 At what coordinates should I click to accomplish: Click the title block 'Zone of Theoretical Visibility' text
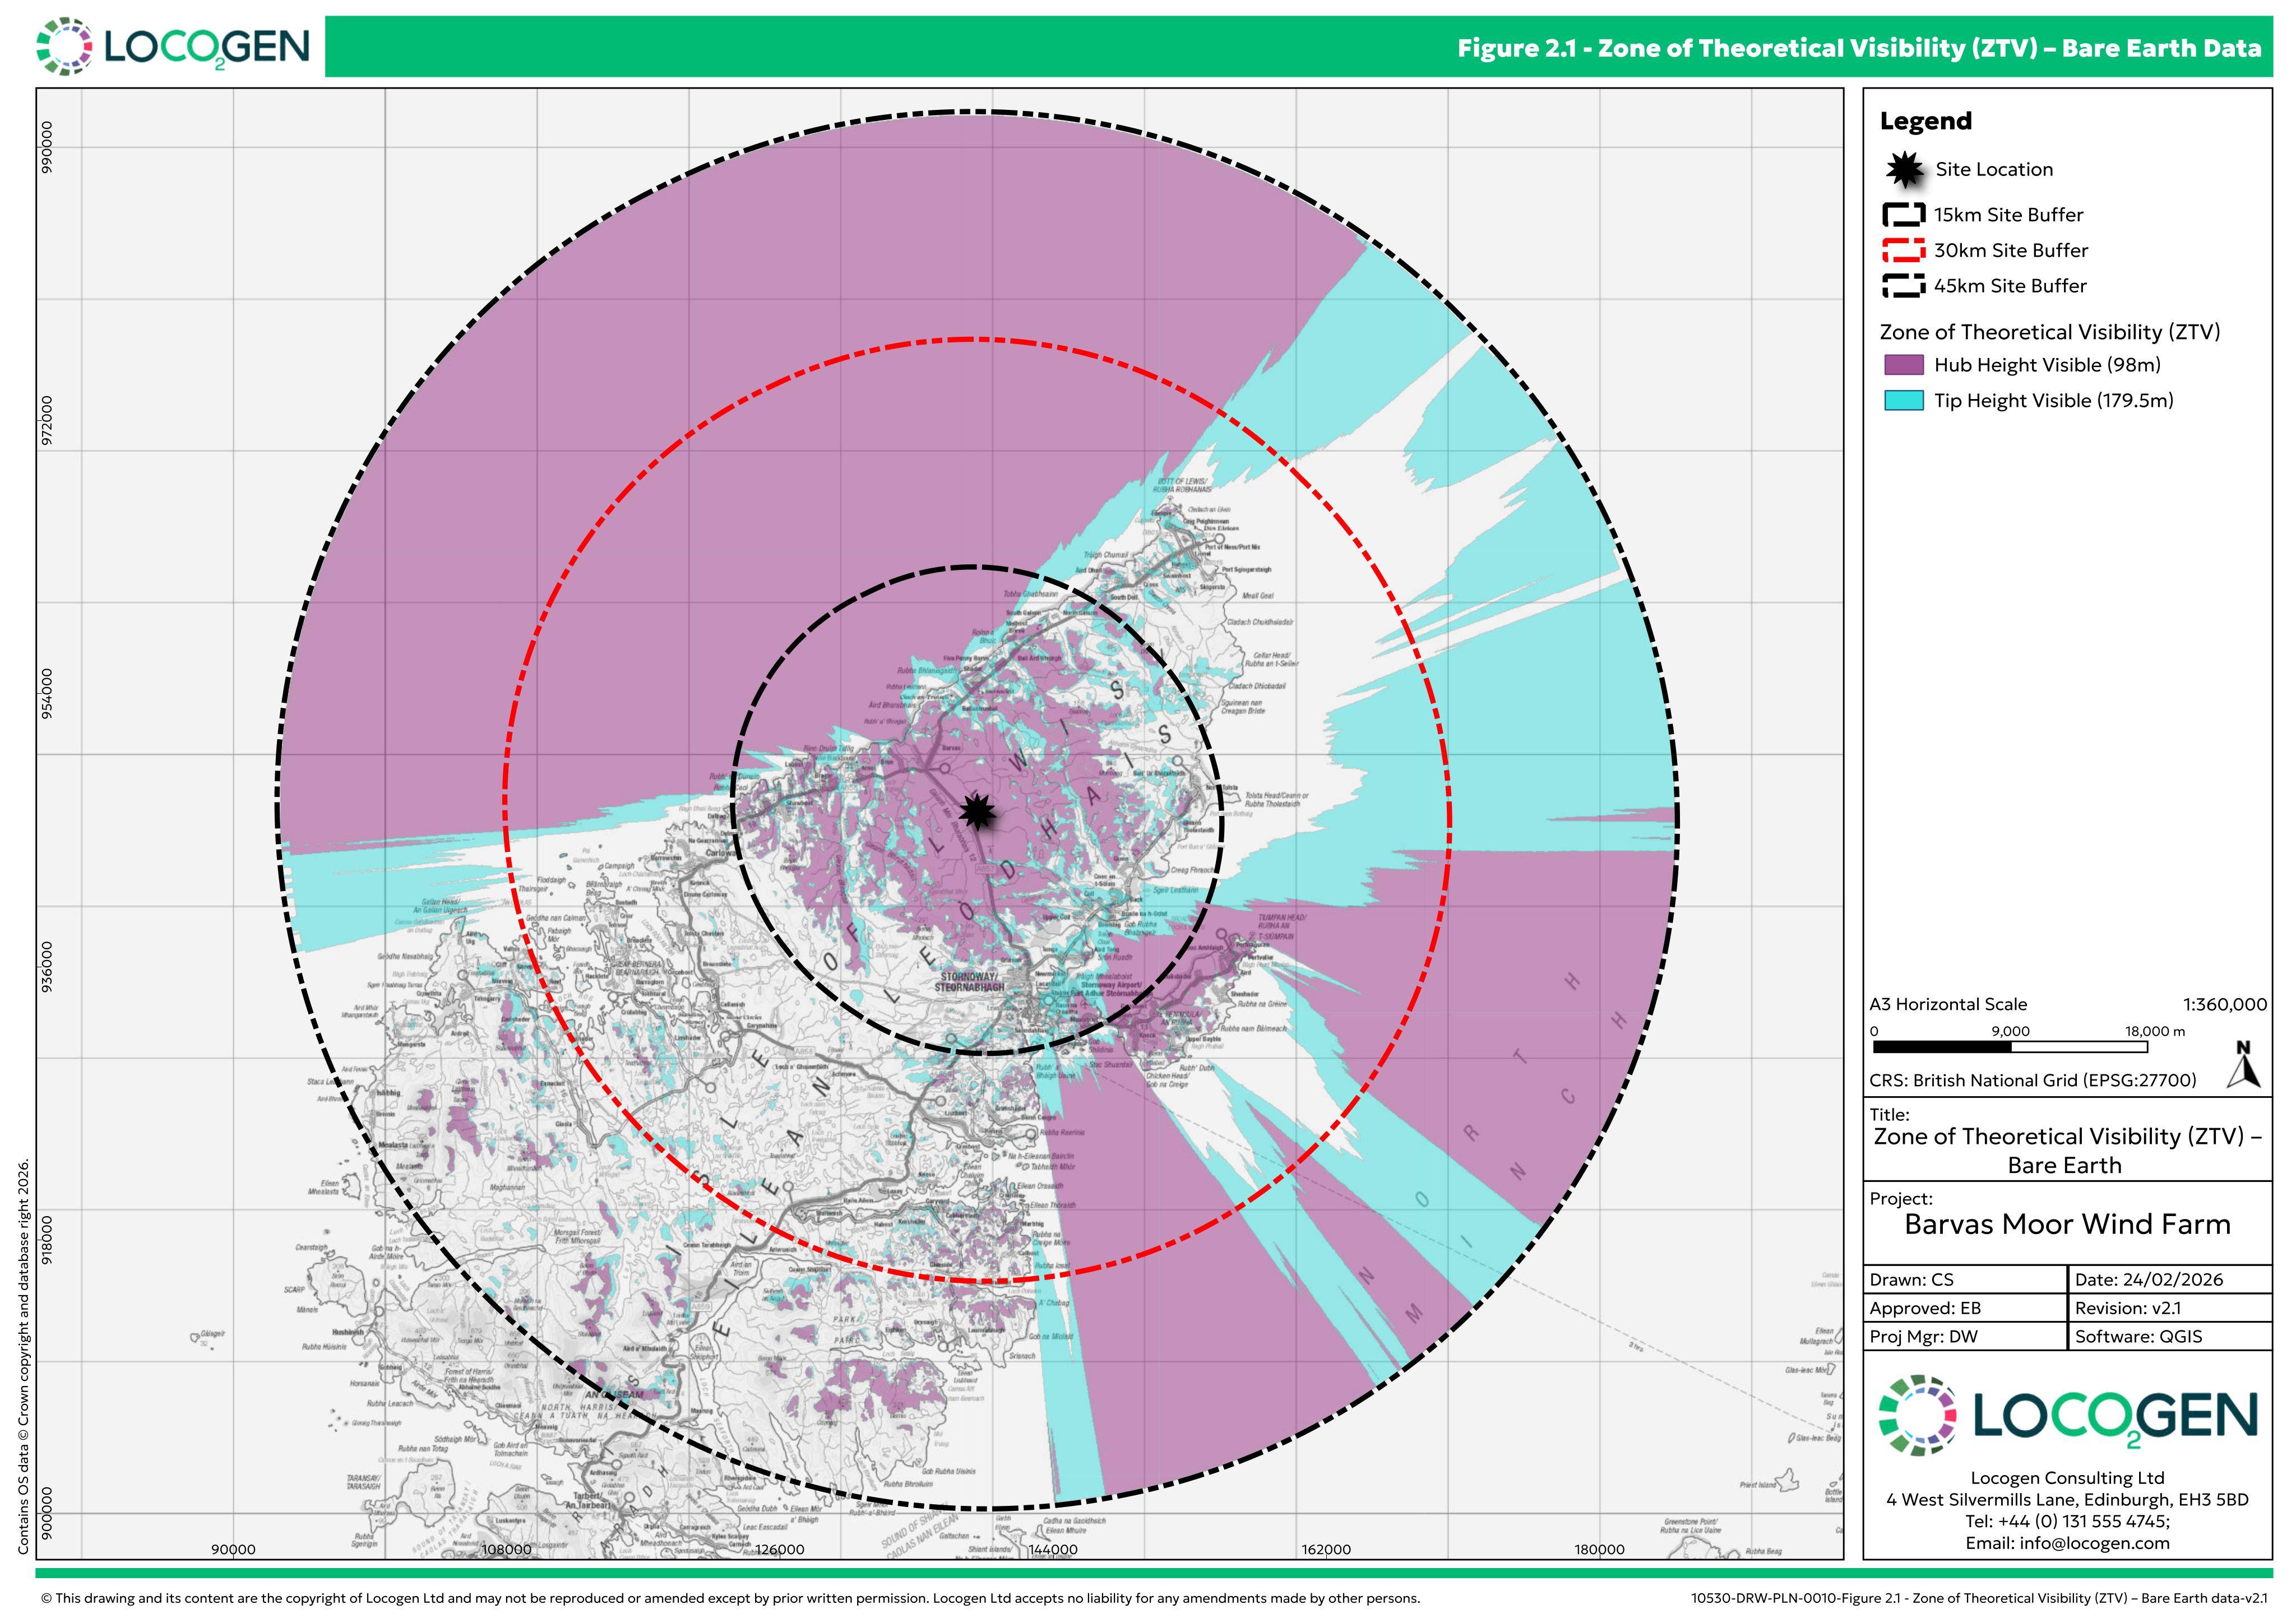[2067, 1151]
